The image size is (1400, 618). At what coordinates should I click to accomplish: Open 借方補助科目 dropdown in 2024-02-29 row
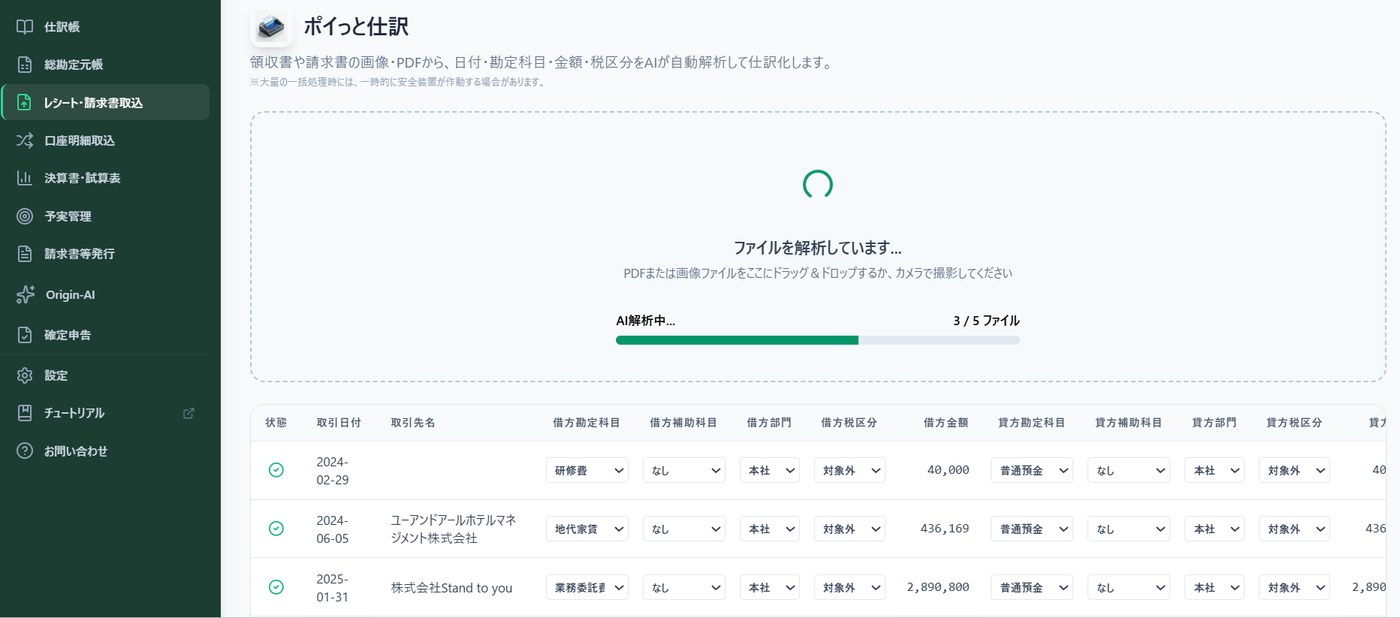pyautogui.click(x=684, y=470)
